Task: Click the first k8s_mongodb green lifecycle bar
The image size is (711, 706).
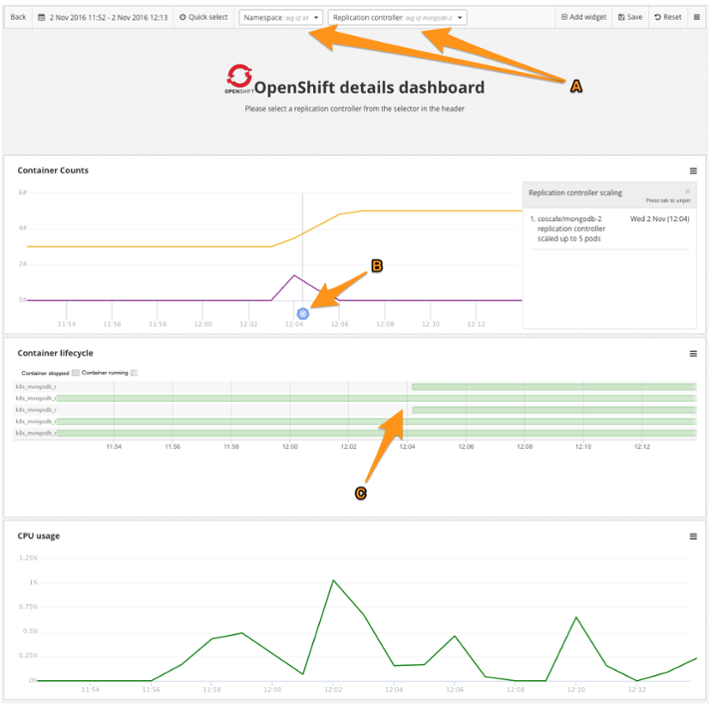Action: click(554, 387)
